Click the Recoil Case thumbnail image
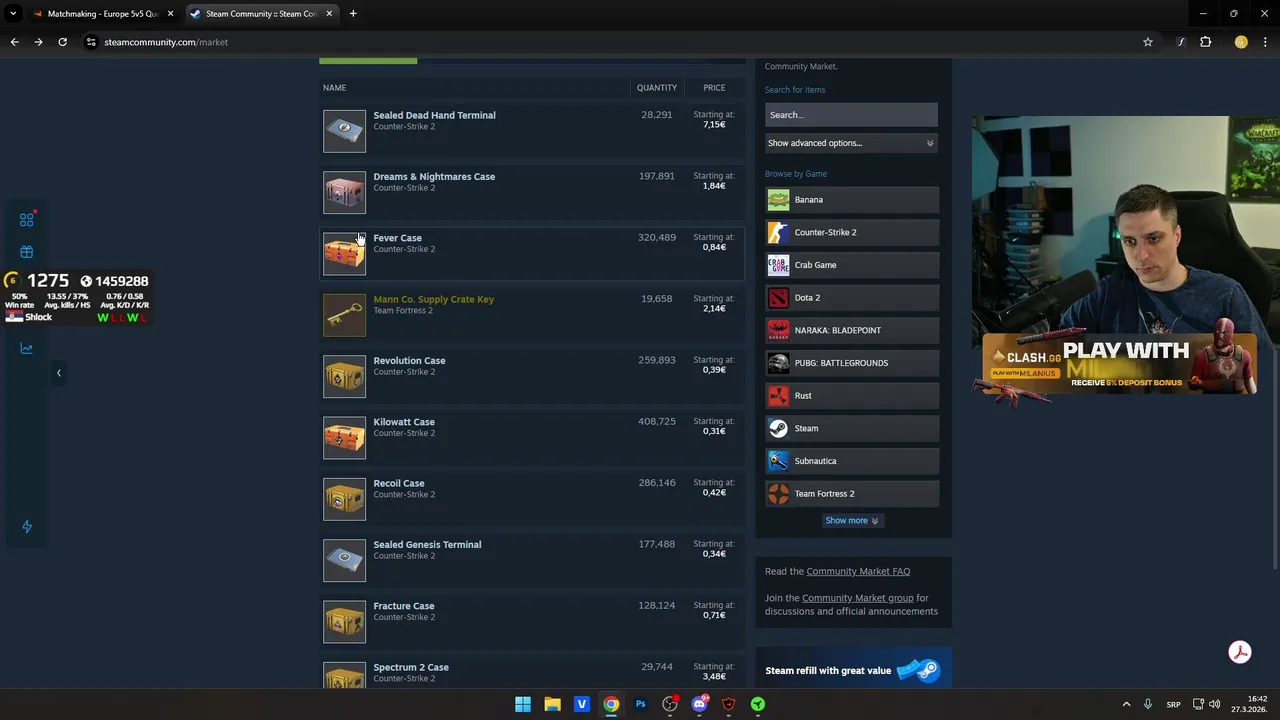Screen dimensions: 1280x720 click(x=344, y=499)
